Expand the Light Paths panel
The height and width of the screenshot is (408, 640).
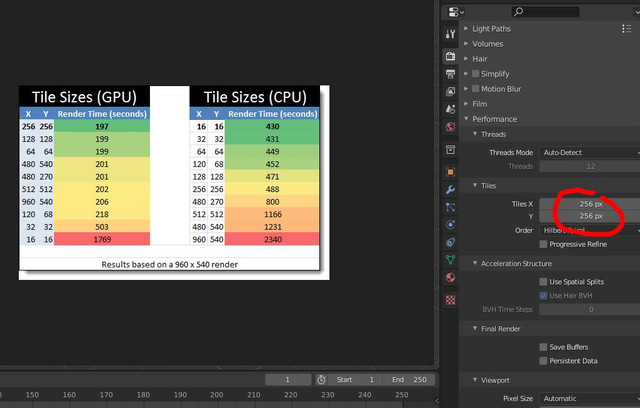point(466,29)
